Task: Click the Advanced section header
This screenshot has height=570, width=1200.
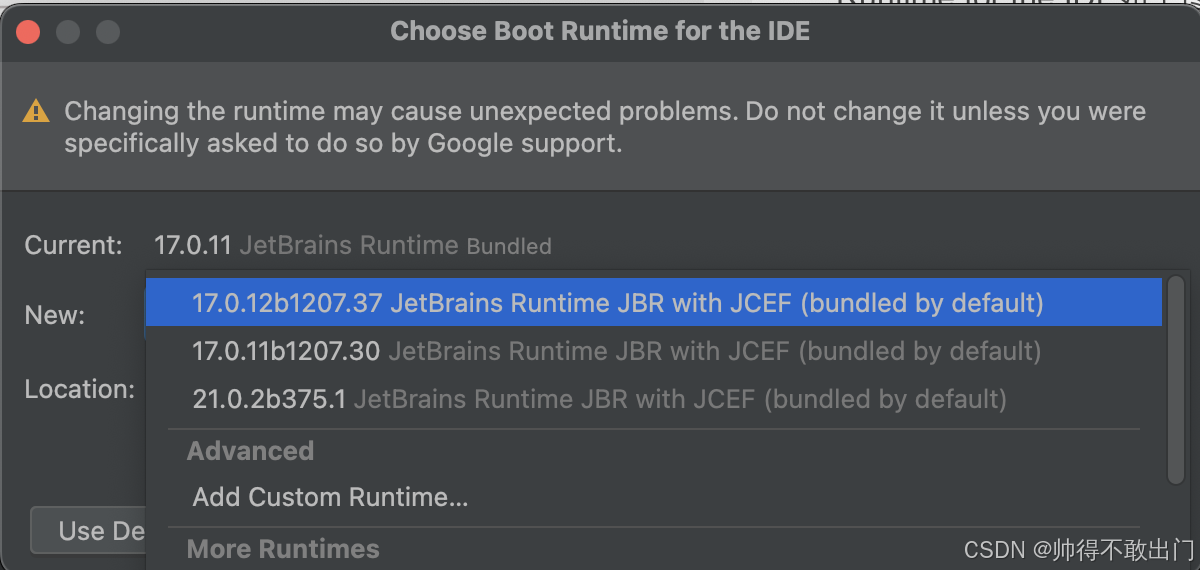Action: tap(250, 450)
